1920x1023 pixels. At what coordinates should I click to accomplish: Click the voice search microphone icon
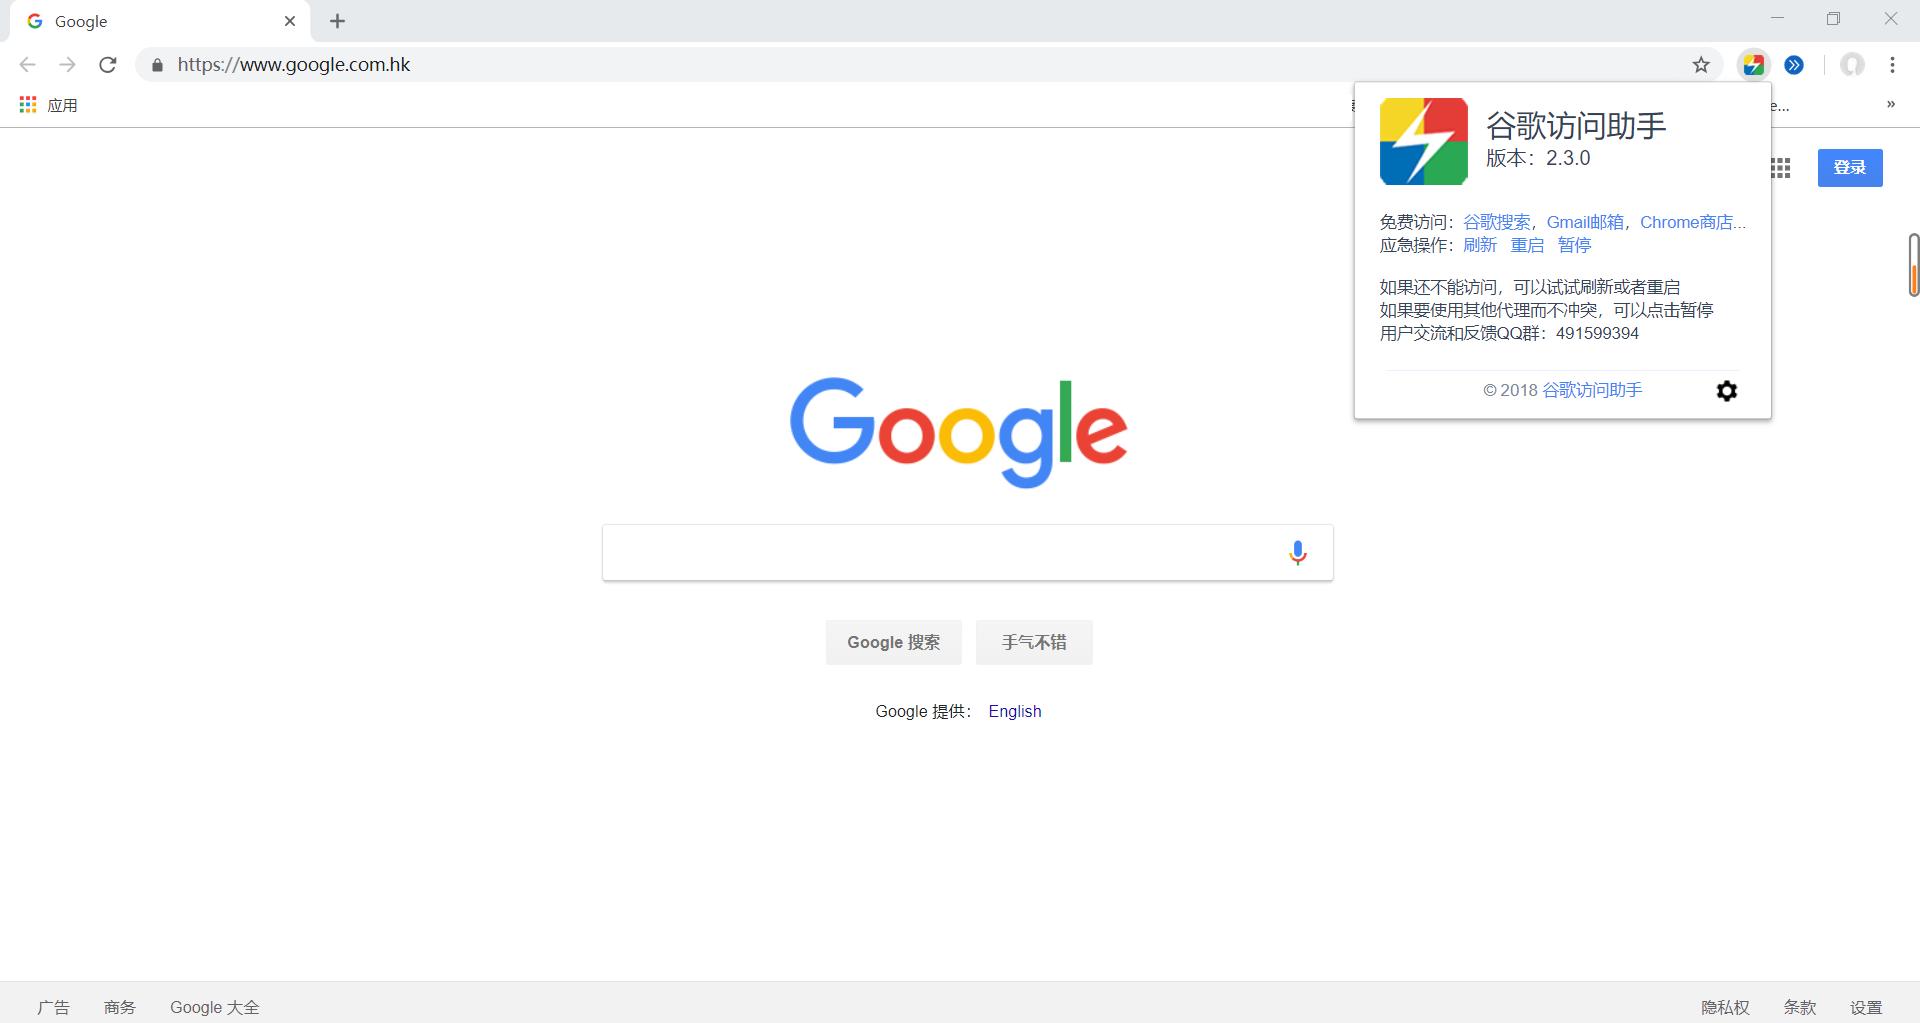point(1297,551)
